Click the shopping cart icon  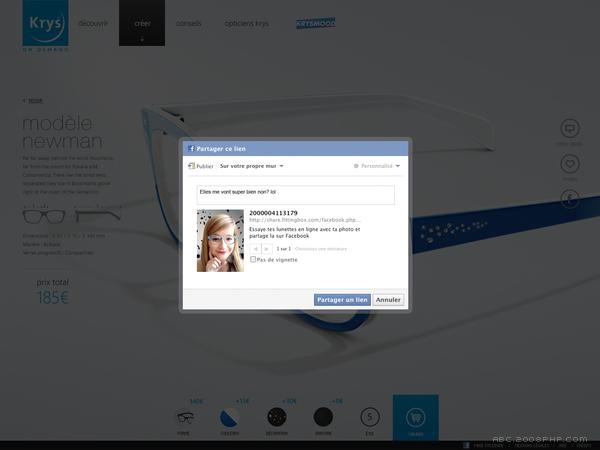(x=415, y=416)
